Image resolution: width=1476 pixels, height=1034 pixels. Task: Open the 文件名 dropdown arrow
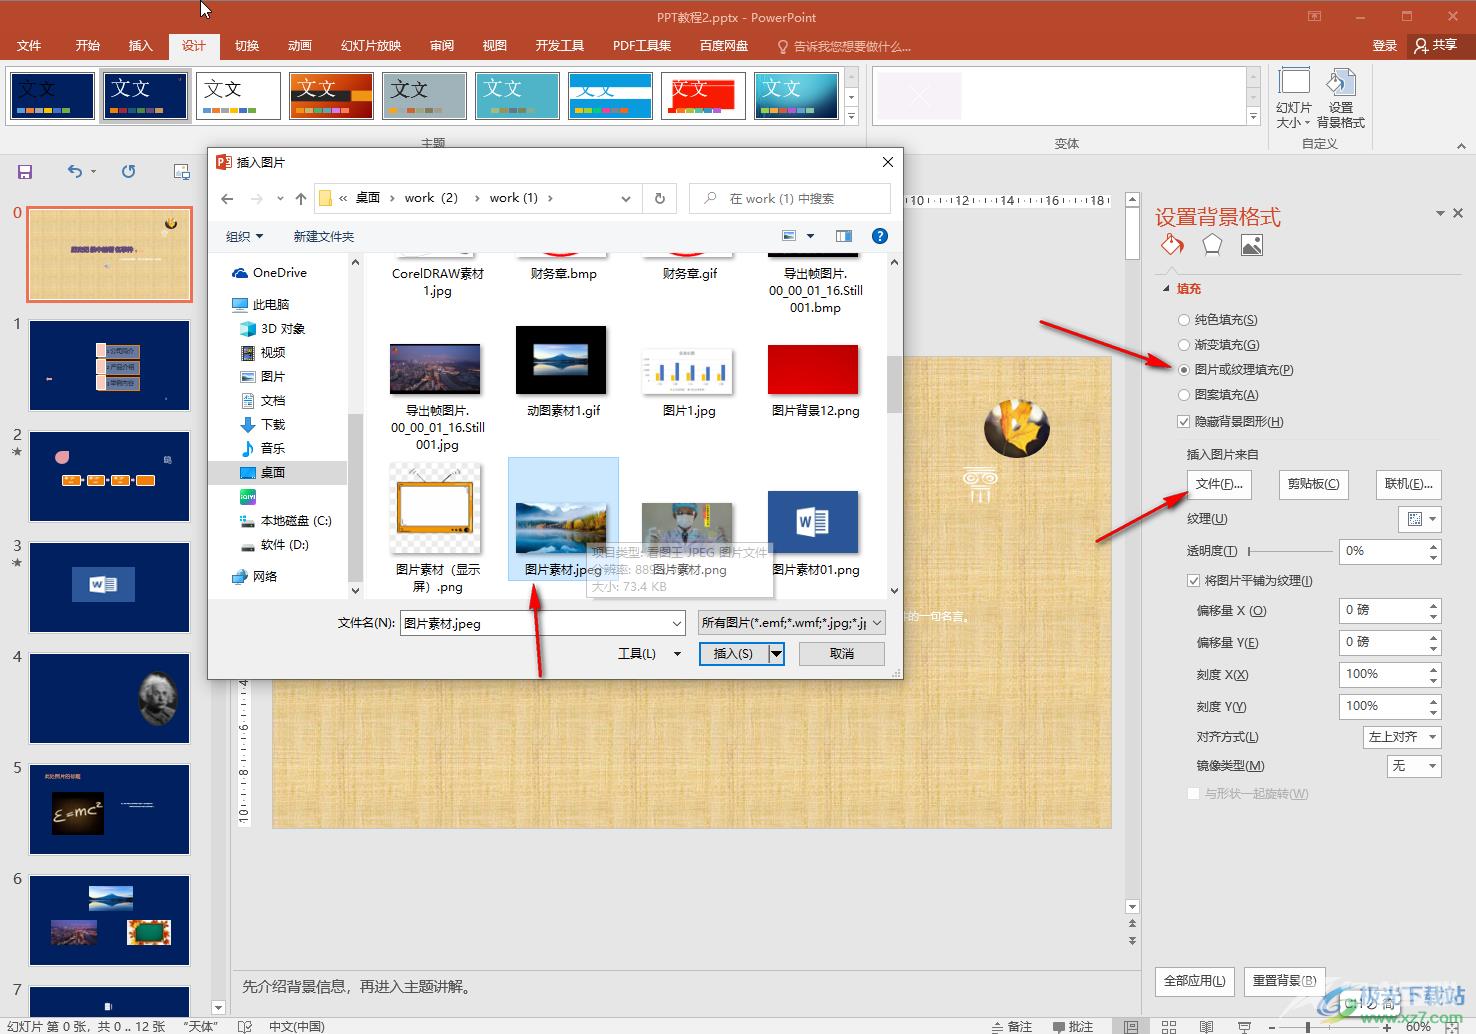coord(677,623)
